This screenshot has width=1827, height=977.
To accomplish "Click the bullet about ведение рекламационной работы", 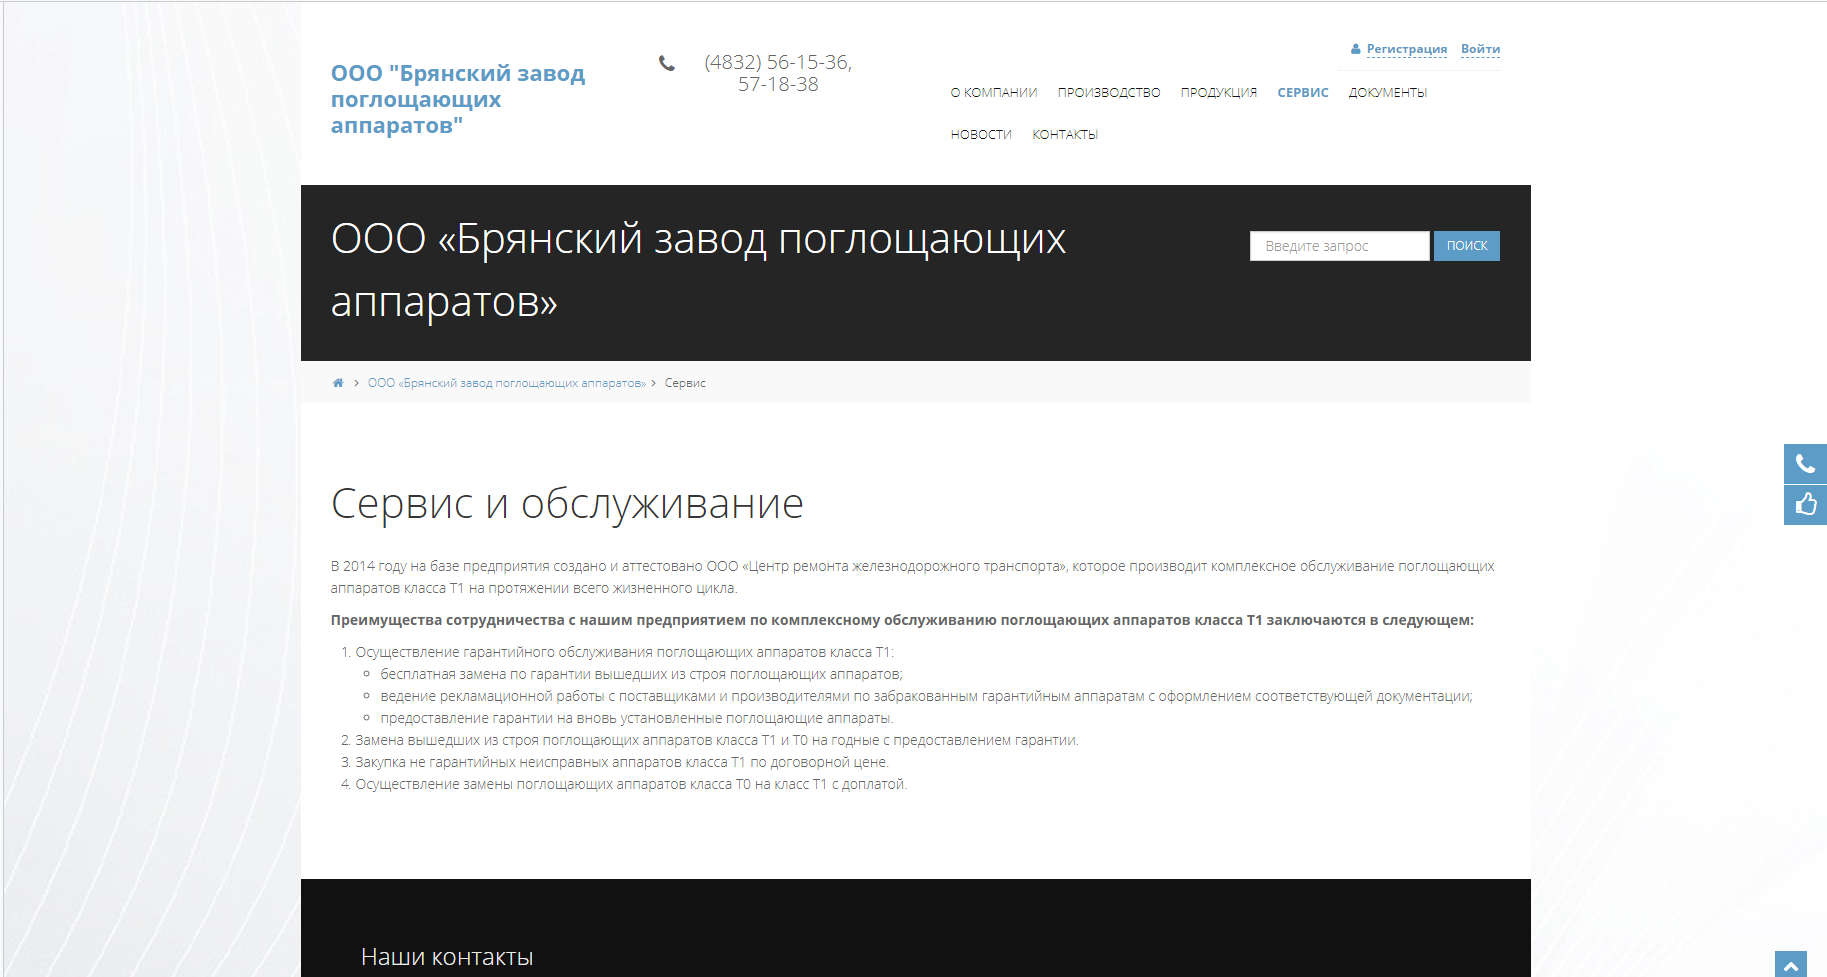I will click(x=926, y=696).
